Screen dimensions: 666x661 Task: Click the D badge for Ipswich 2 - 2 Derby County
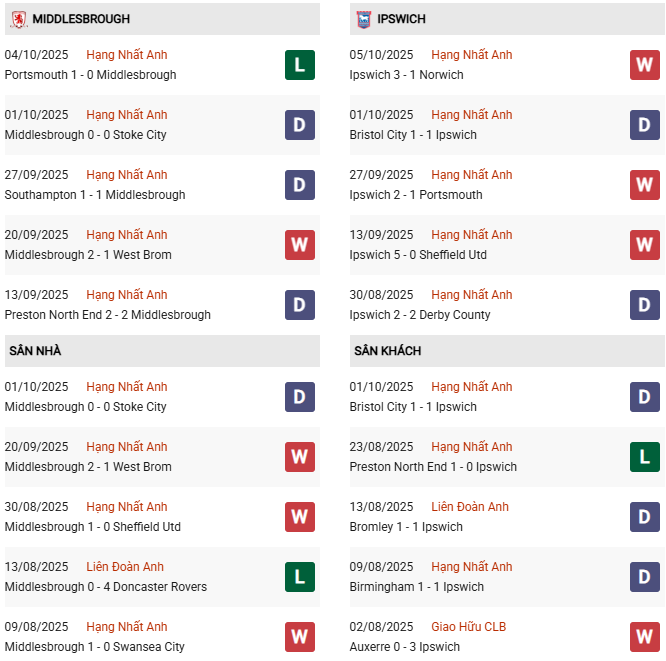pyautogui.click(x=645, y=305)
